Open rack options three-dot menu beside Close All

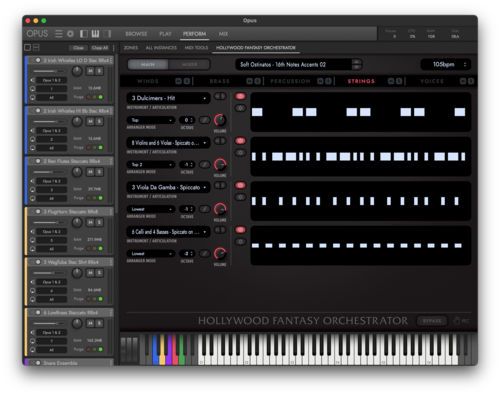(x=114, y=48)
